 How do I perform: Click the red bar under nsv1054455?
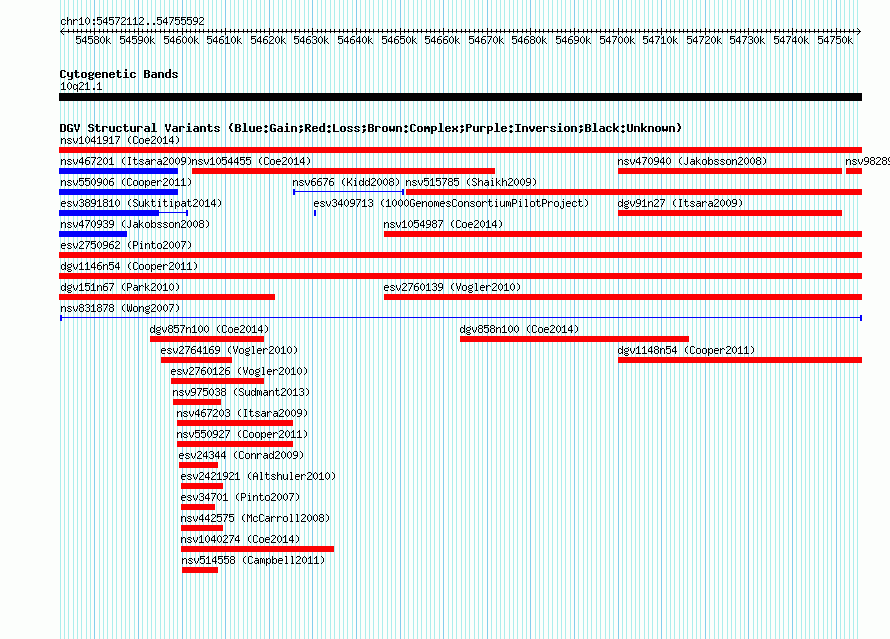click(x=343, y=171)
